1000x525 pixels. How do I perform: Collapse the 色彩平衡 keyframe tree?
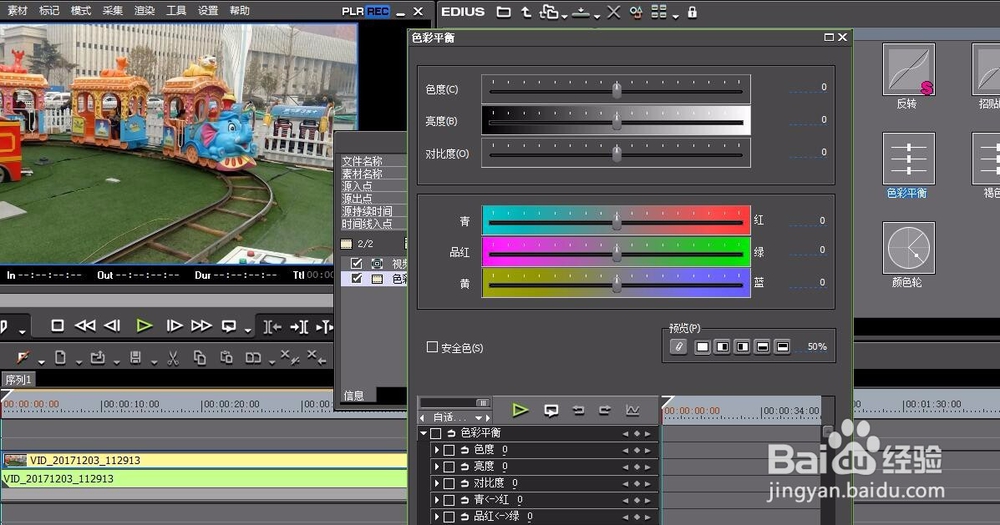(x=423, y=433)
